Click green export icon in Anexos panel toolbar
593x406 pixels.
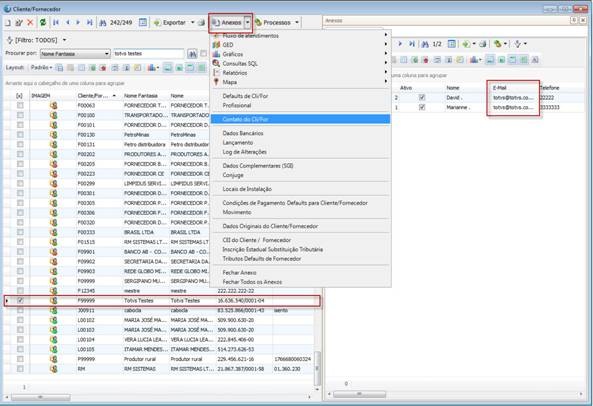point(466,44)
